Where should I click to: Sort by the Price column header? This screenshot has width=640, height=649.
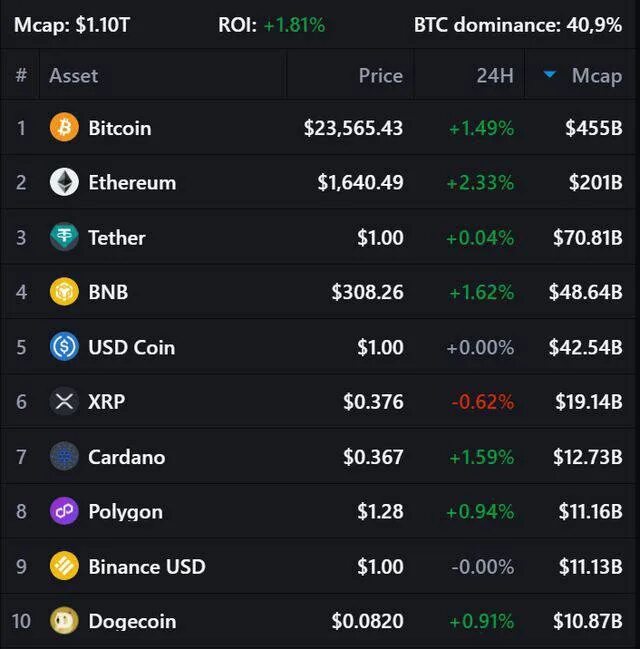(380, 76)
